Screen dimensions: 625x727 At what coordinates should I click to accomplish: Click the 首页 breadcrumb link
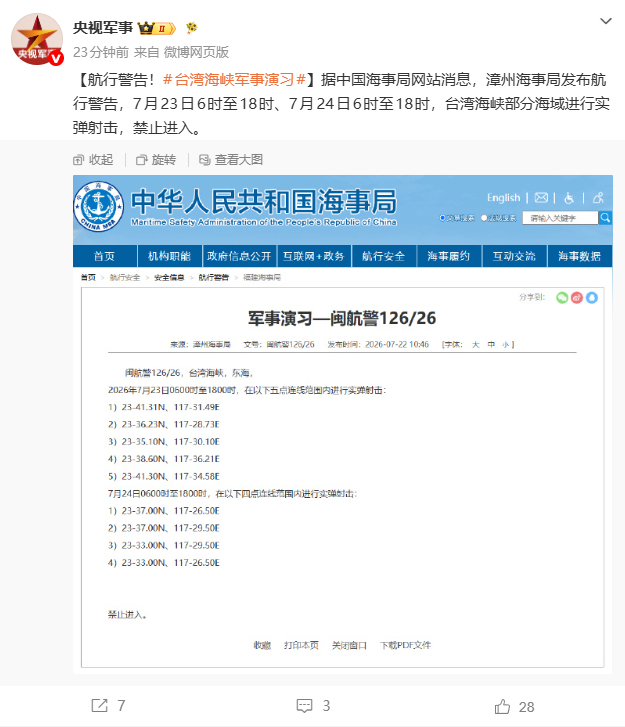[88, 277]
